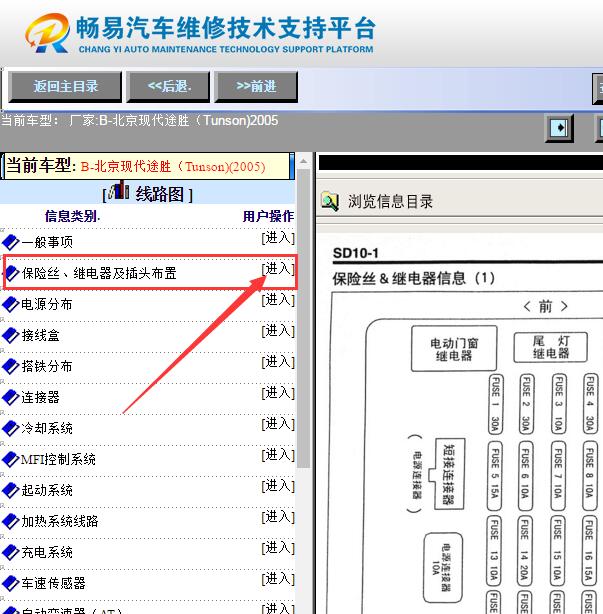Open [进入] link for 搭铁分布
Image resolution: width=603 pixels, height=614 pixels.
point(278,362)
